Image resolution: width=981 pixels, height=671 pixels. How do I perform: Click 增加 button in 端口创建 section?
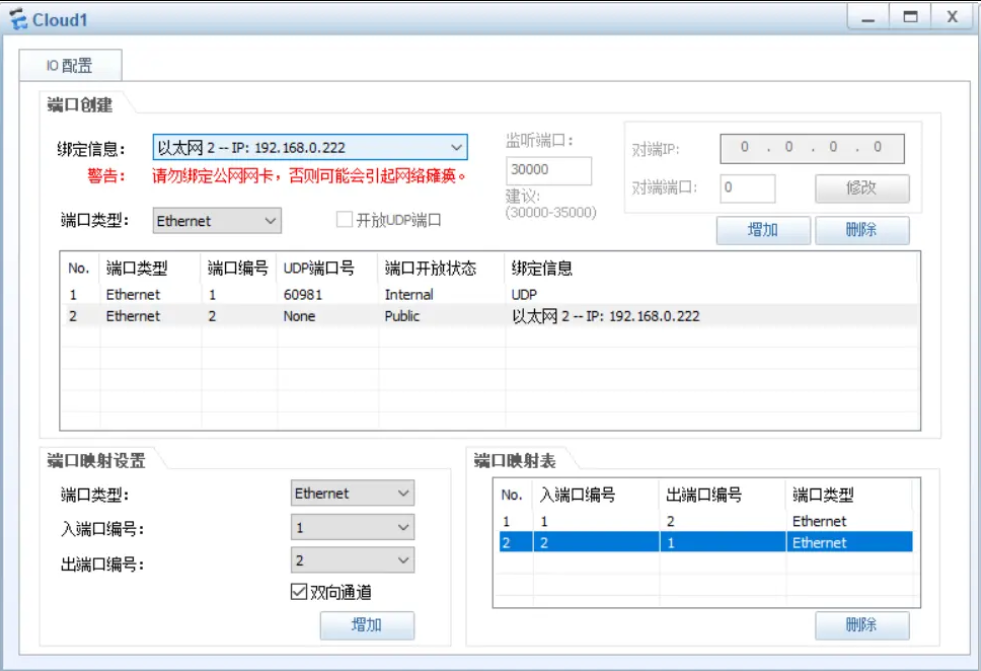pos(763,230)
